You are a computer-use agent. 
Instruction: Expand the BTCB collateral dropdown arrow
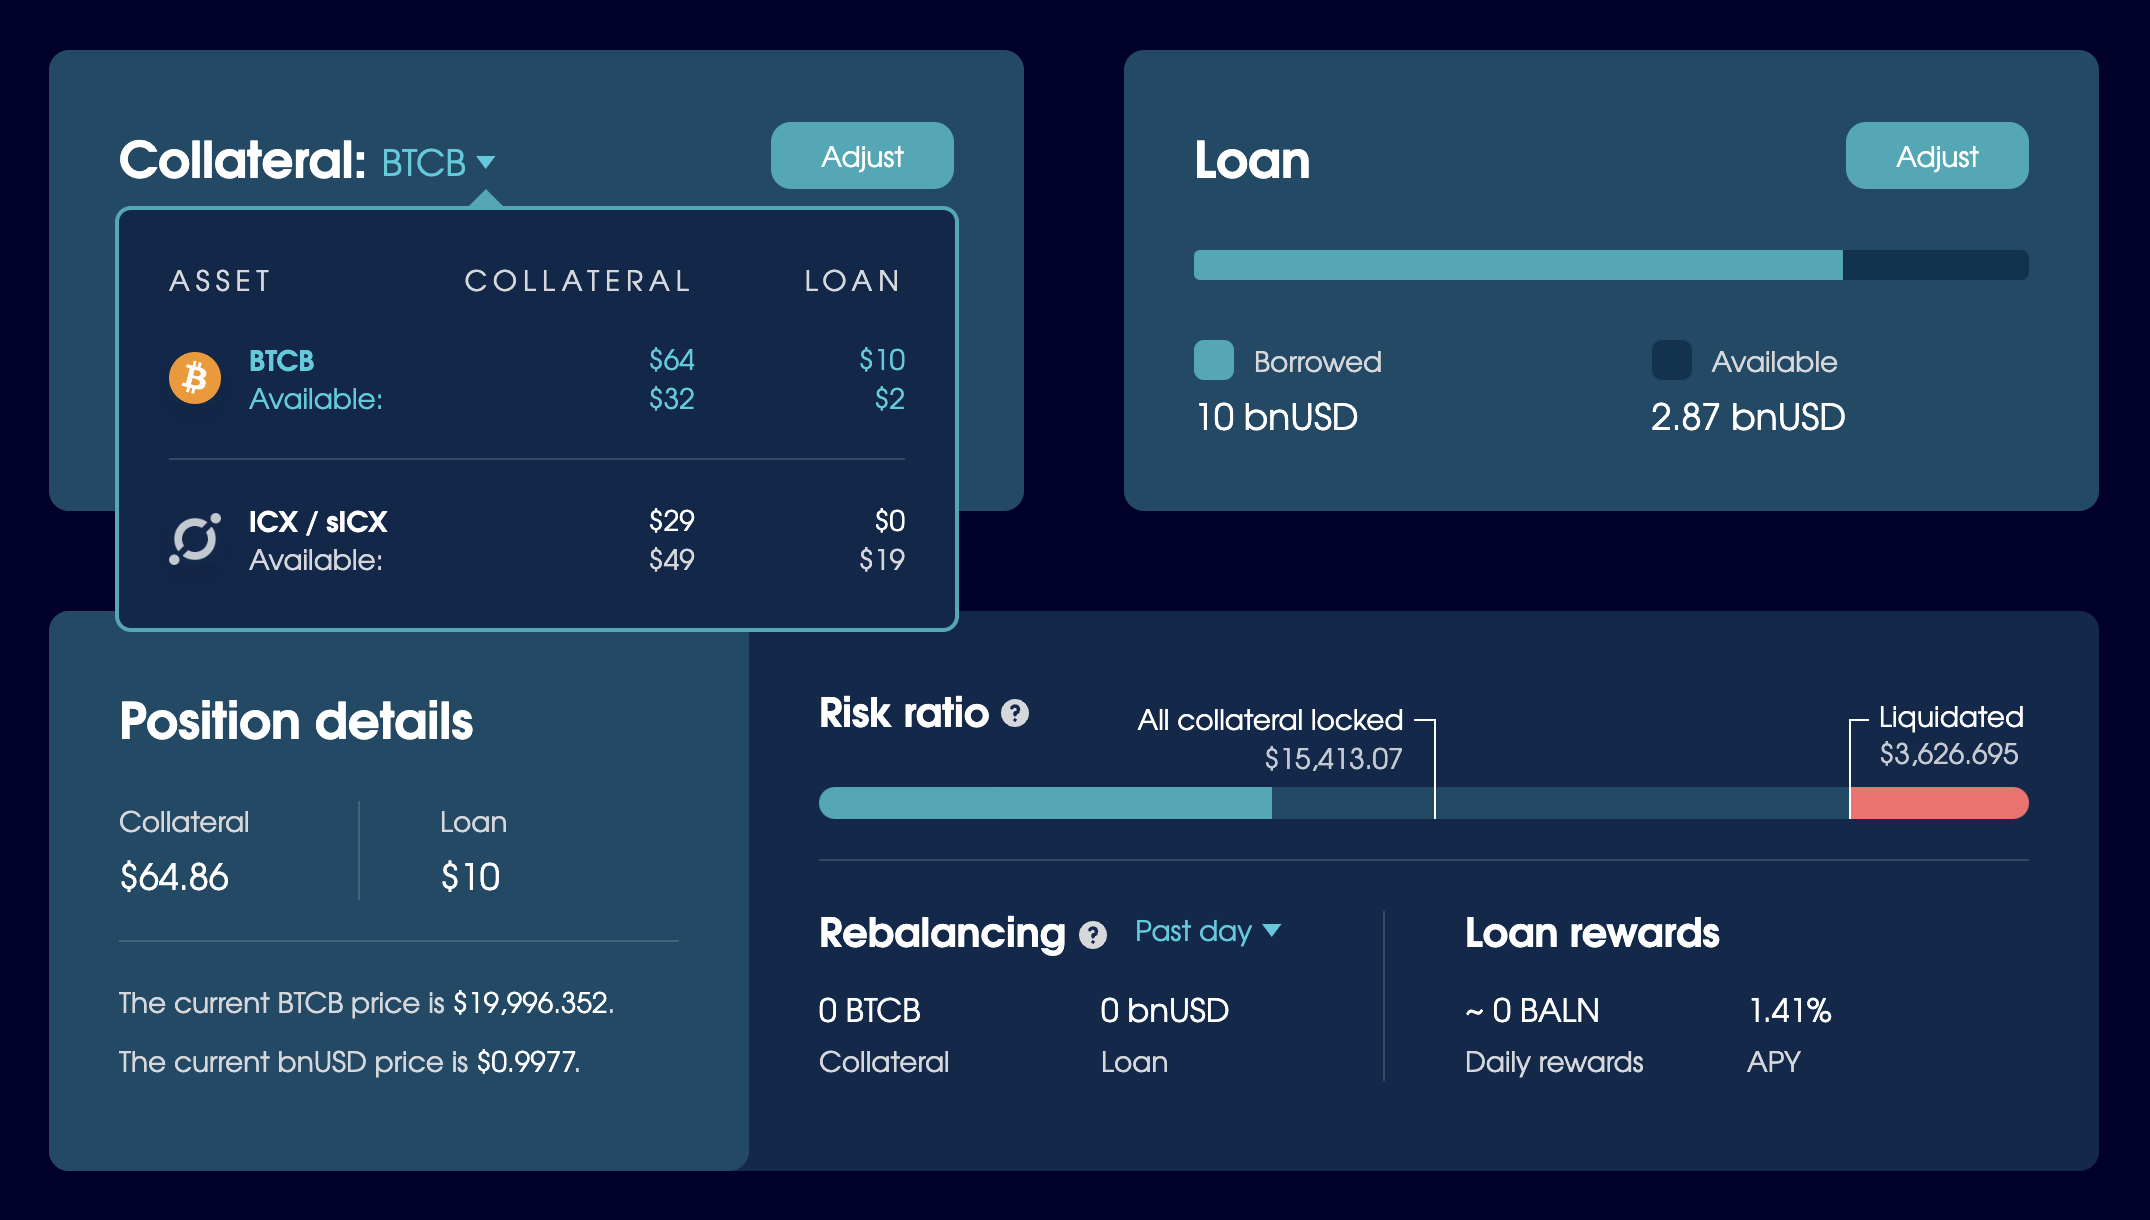click(x=486, y=162)
